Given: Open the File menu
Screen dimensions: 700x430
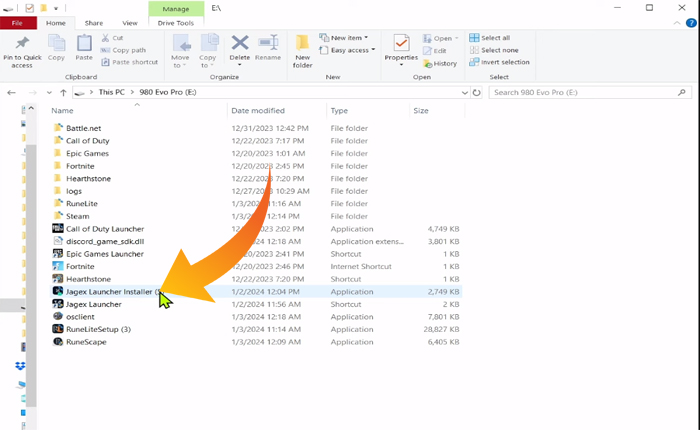Looking at the screenshot, I should point(17,22).
